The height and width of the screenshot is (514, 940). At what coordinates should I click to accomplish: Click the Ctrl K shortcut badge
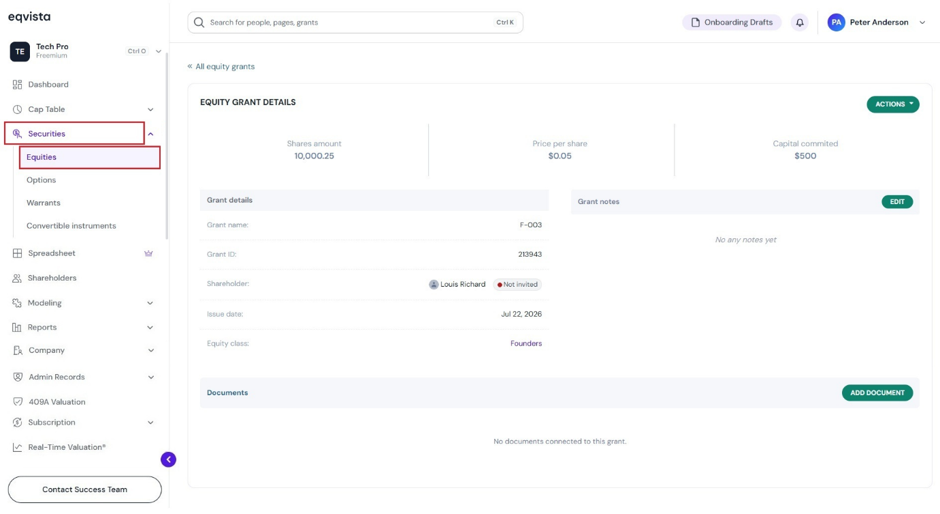tap(505, 22)
